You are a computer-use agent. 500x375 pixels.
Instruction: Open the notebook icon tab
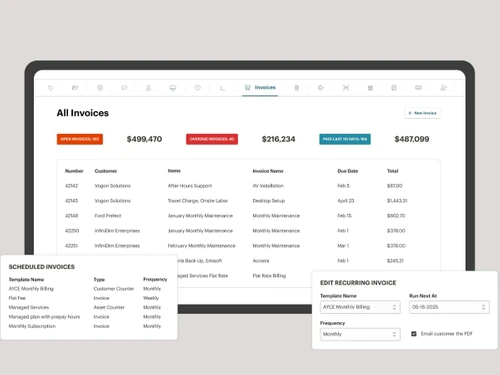pyautogui.click(x=394, y=88)
